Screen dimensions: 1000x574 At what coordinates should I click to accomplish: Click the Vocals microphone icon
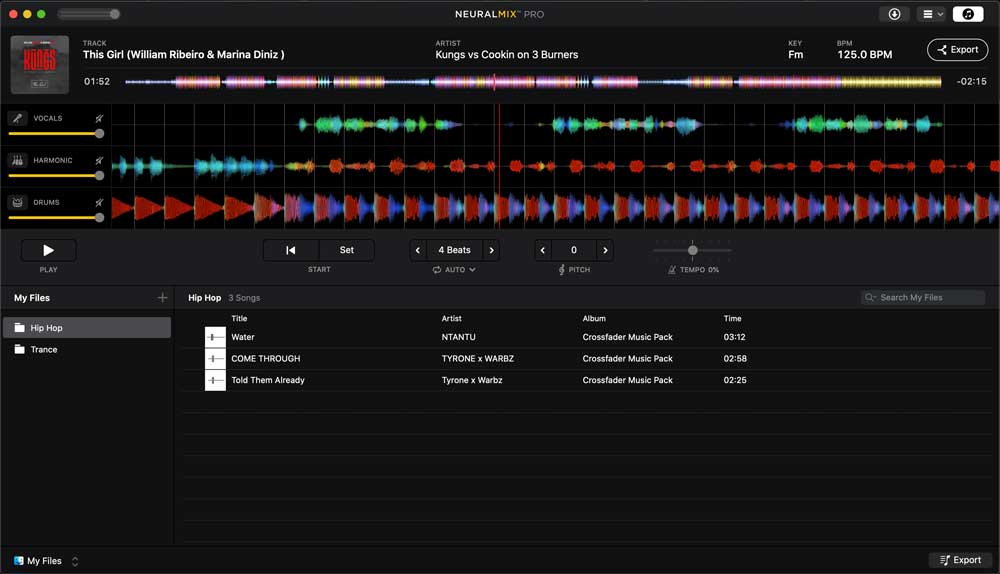17,118
